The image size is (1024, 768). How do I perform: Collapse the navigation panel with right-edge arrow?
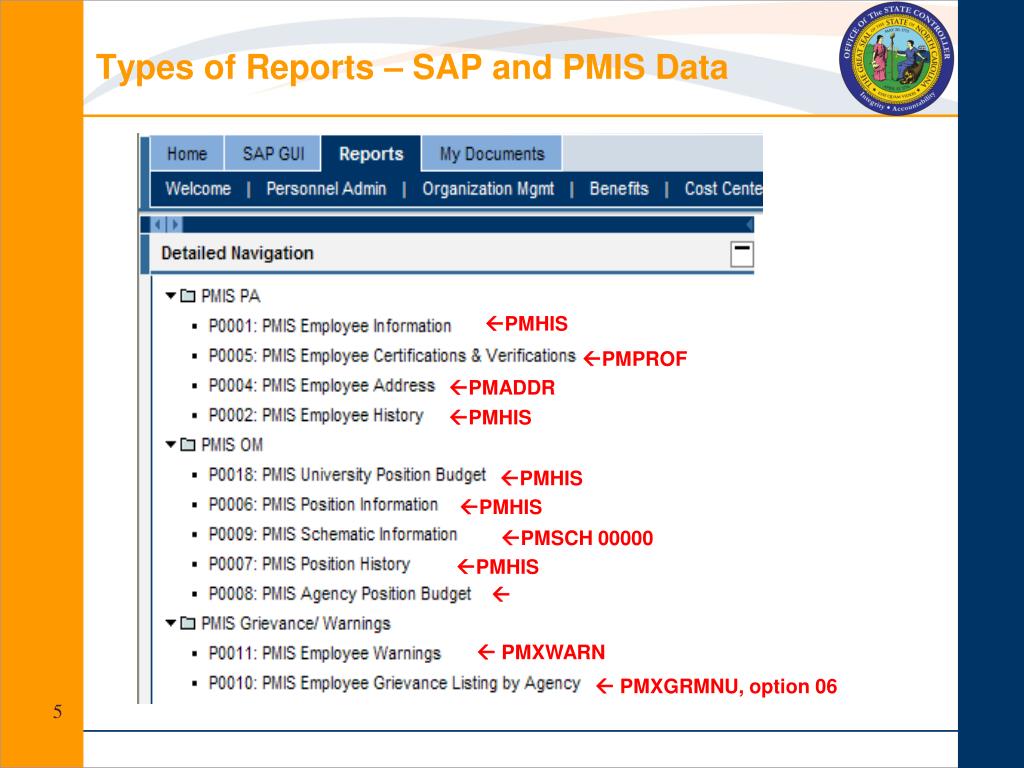click(749, 225)
